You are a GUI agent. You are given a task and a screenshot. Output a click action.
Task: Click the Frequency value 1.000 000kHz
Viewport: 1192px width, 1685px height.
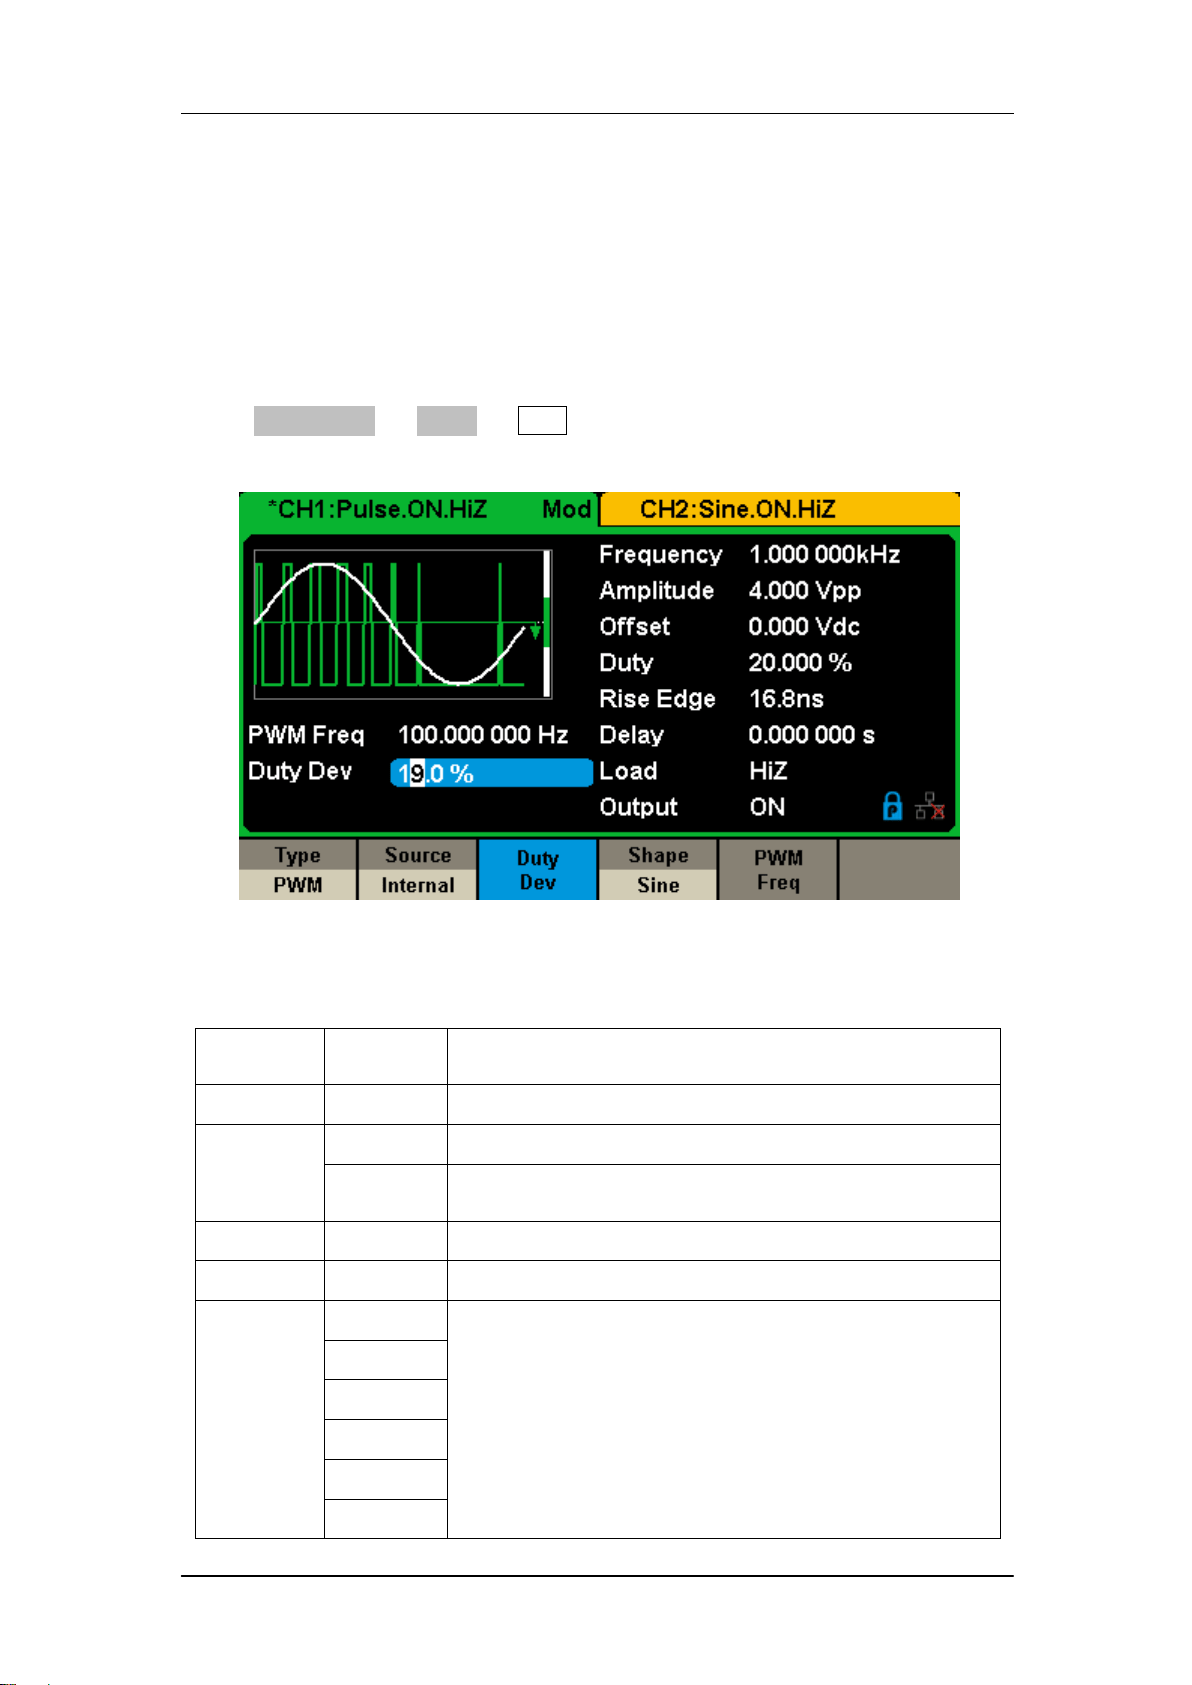824,555
